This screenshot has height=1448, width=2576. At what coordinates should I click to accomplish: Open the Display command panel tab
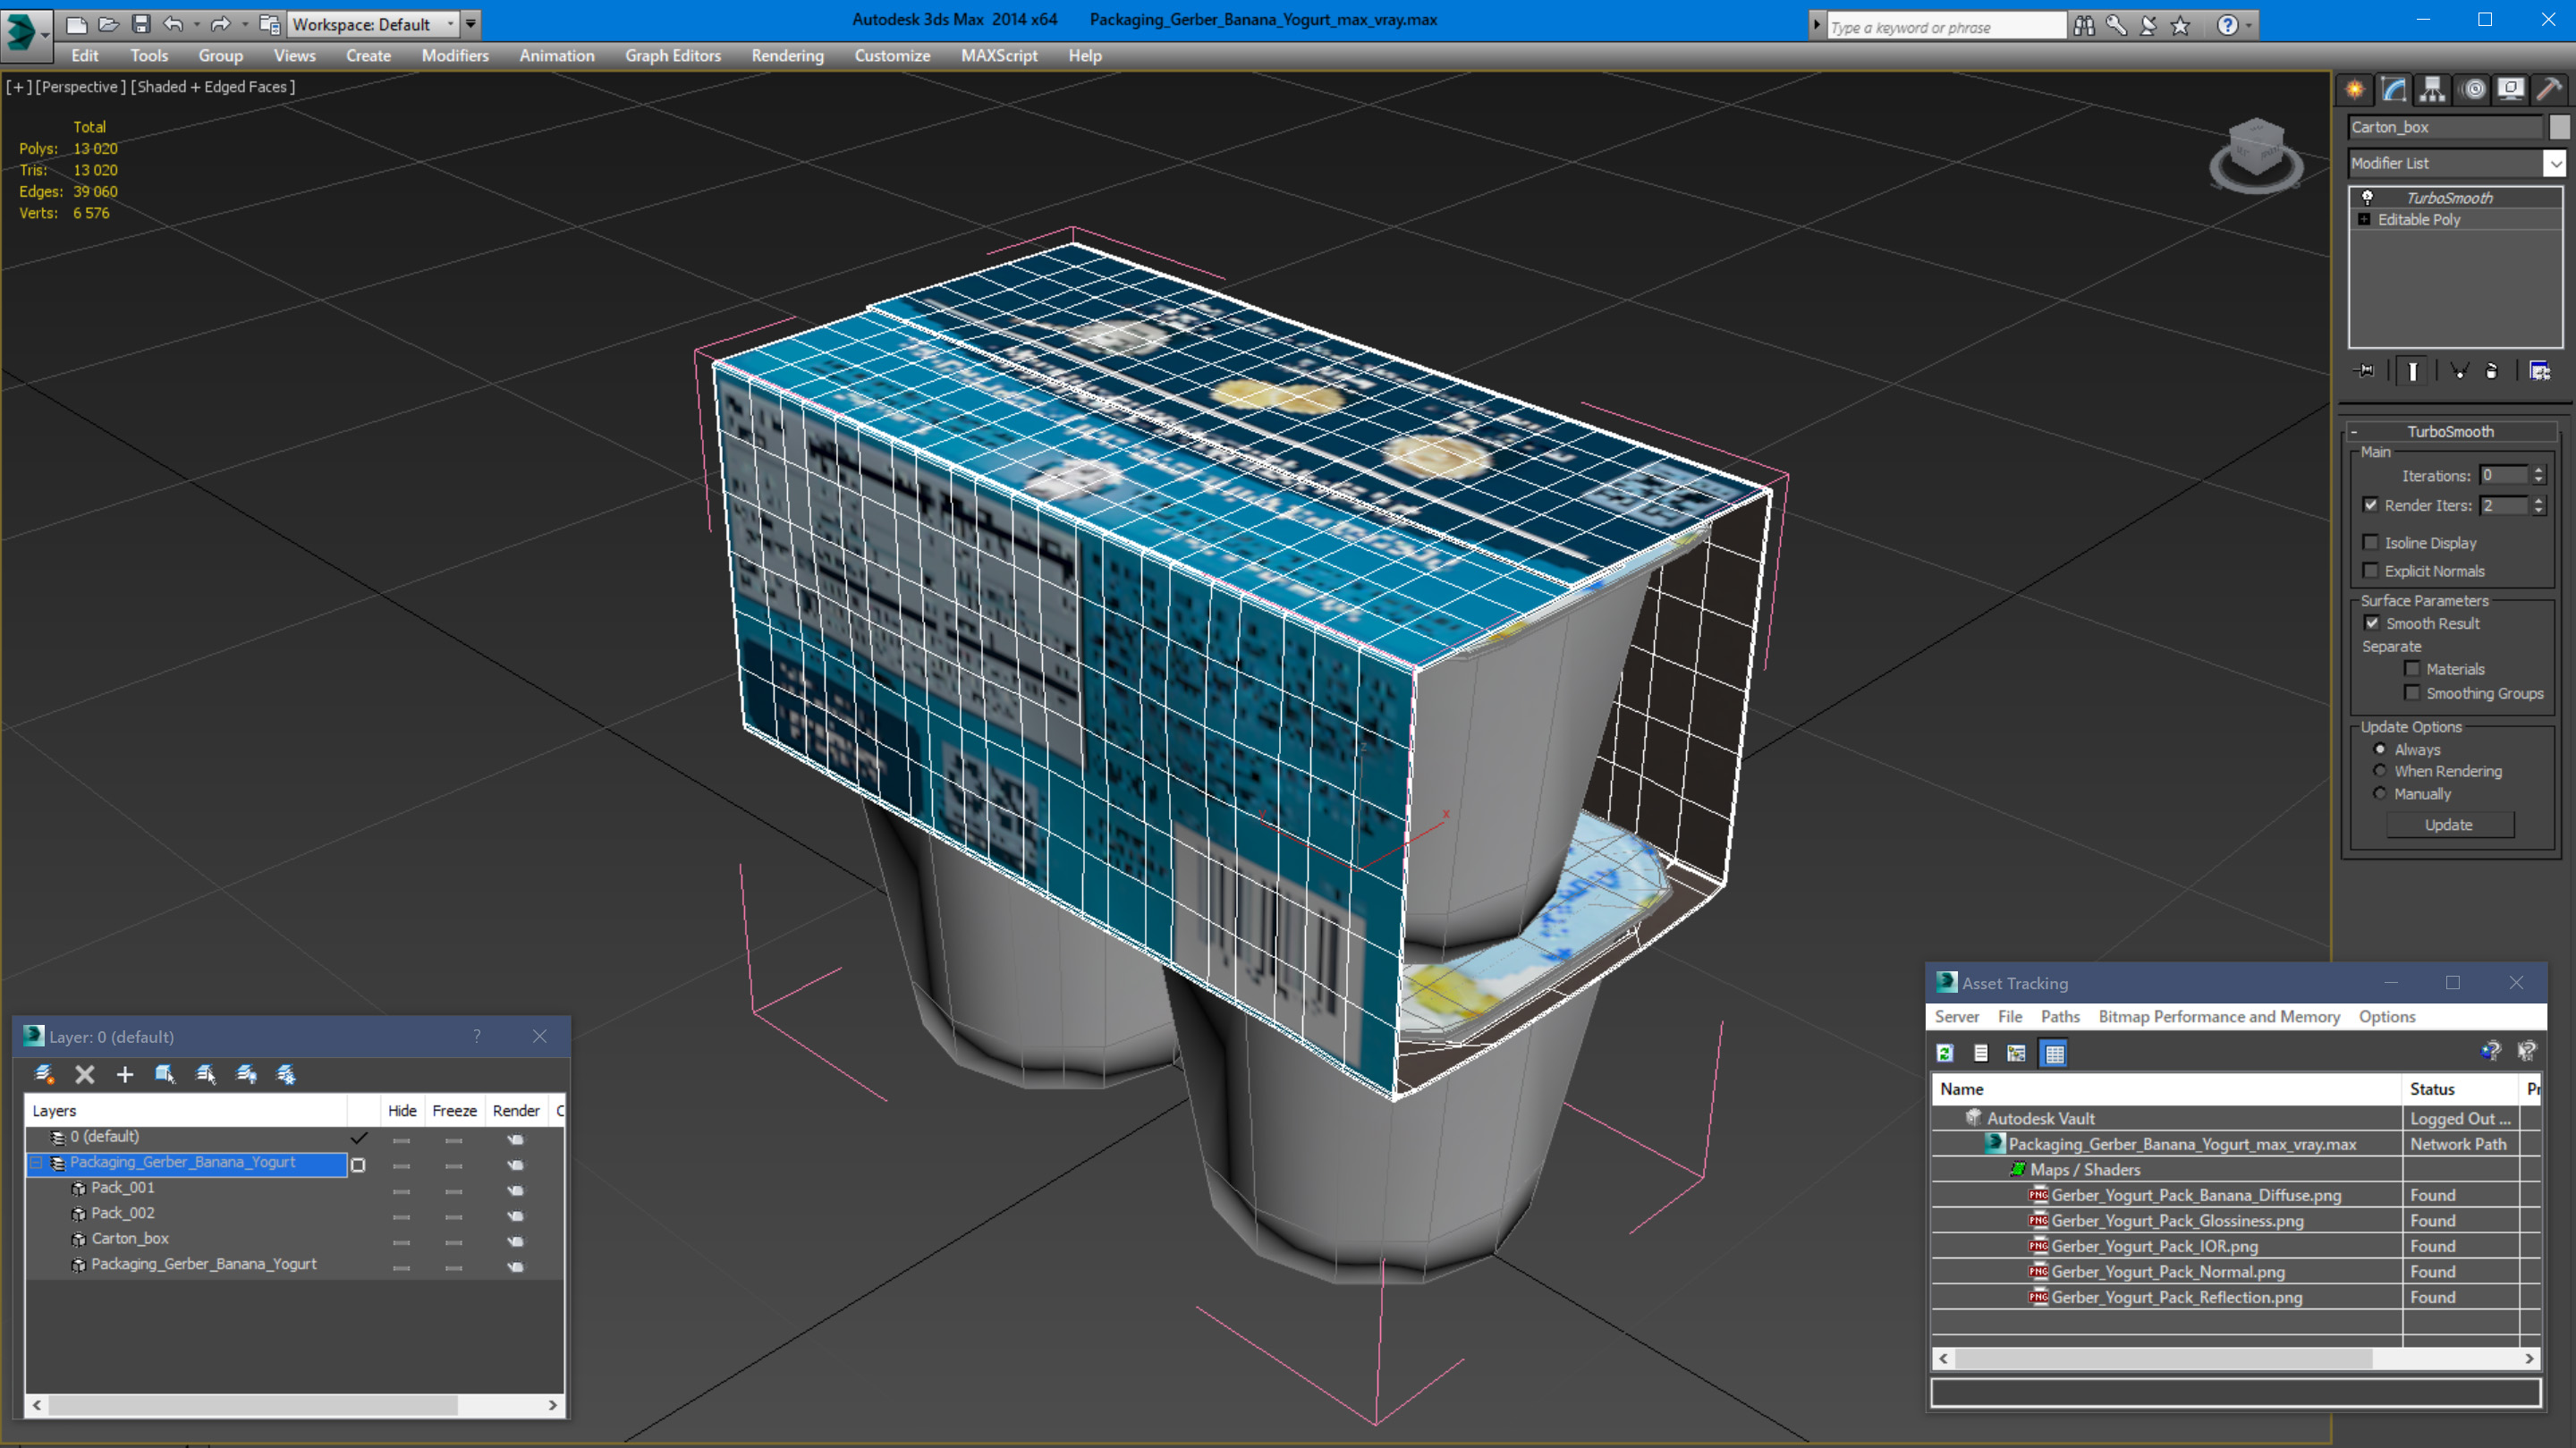click(2511, 90)
